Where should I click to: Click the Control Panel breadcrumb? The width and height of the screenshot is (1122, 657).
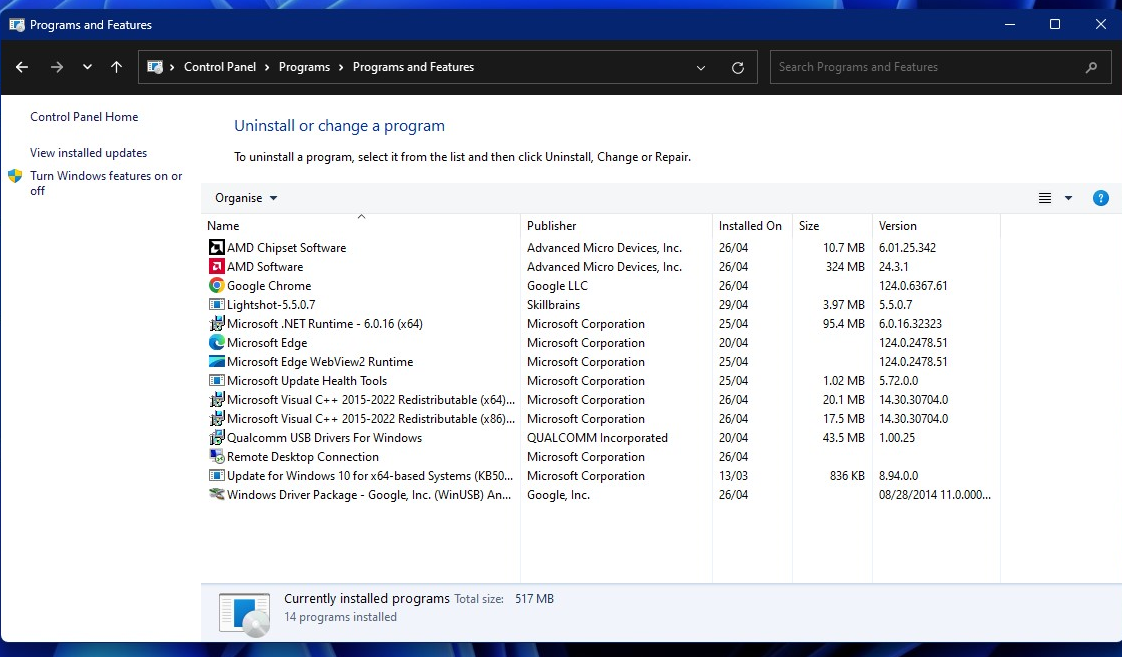coord(220,67)
